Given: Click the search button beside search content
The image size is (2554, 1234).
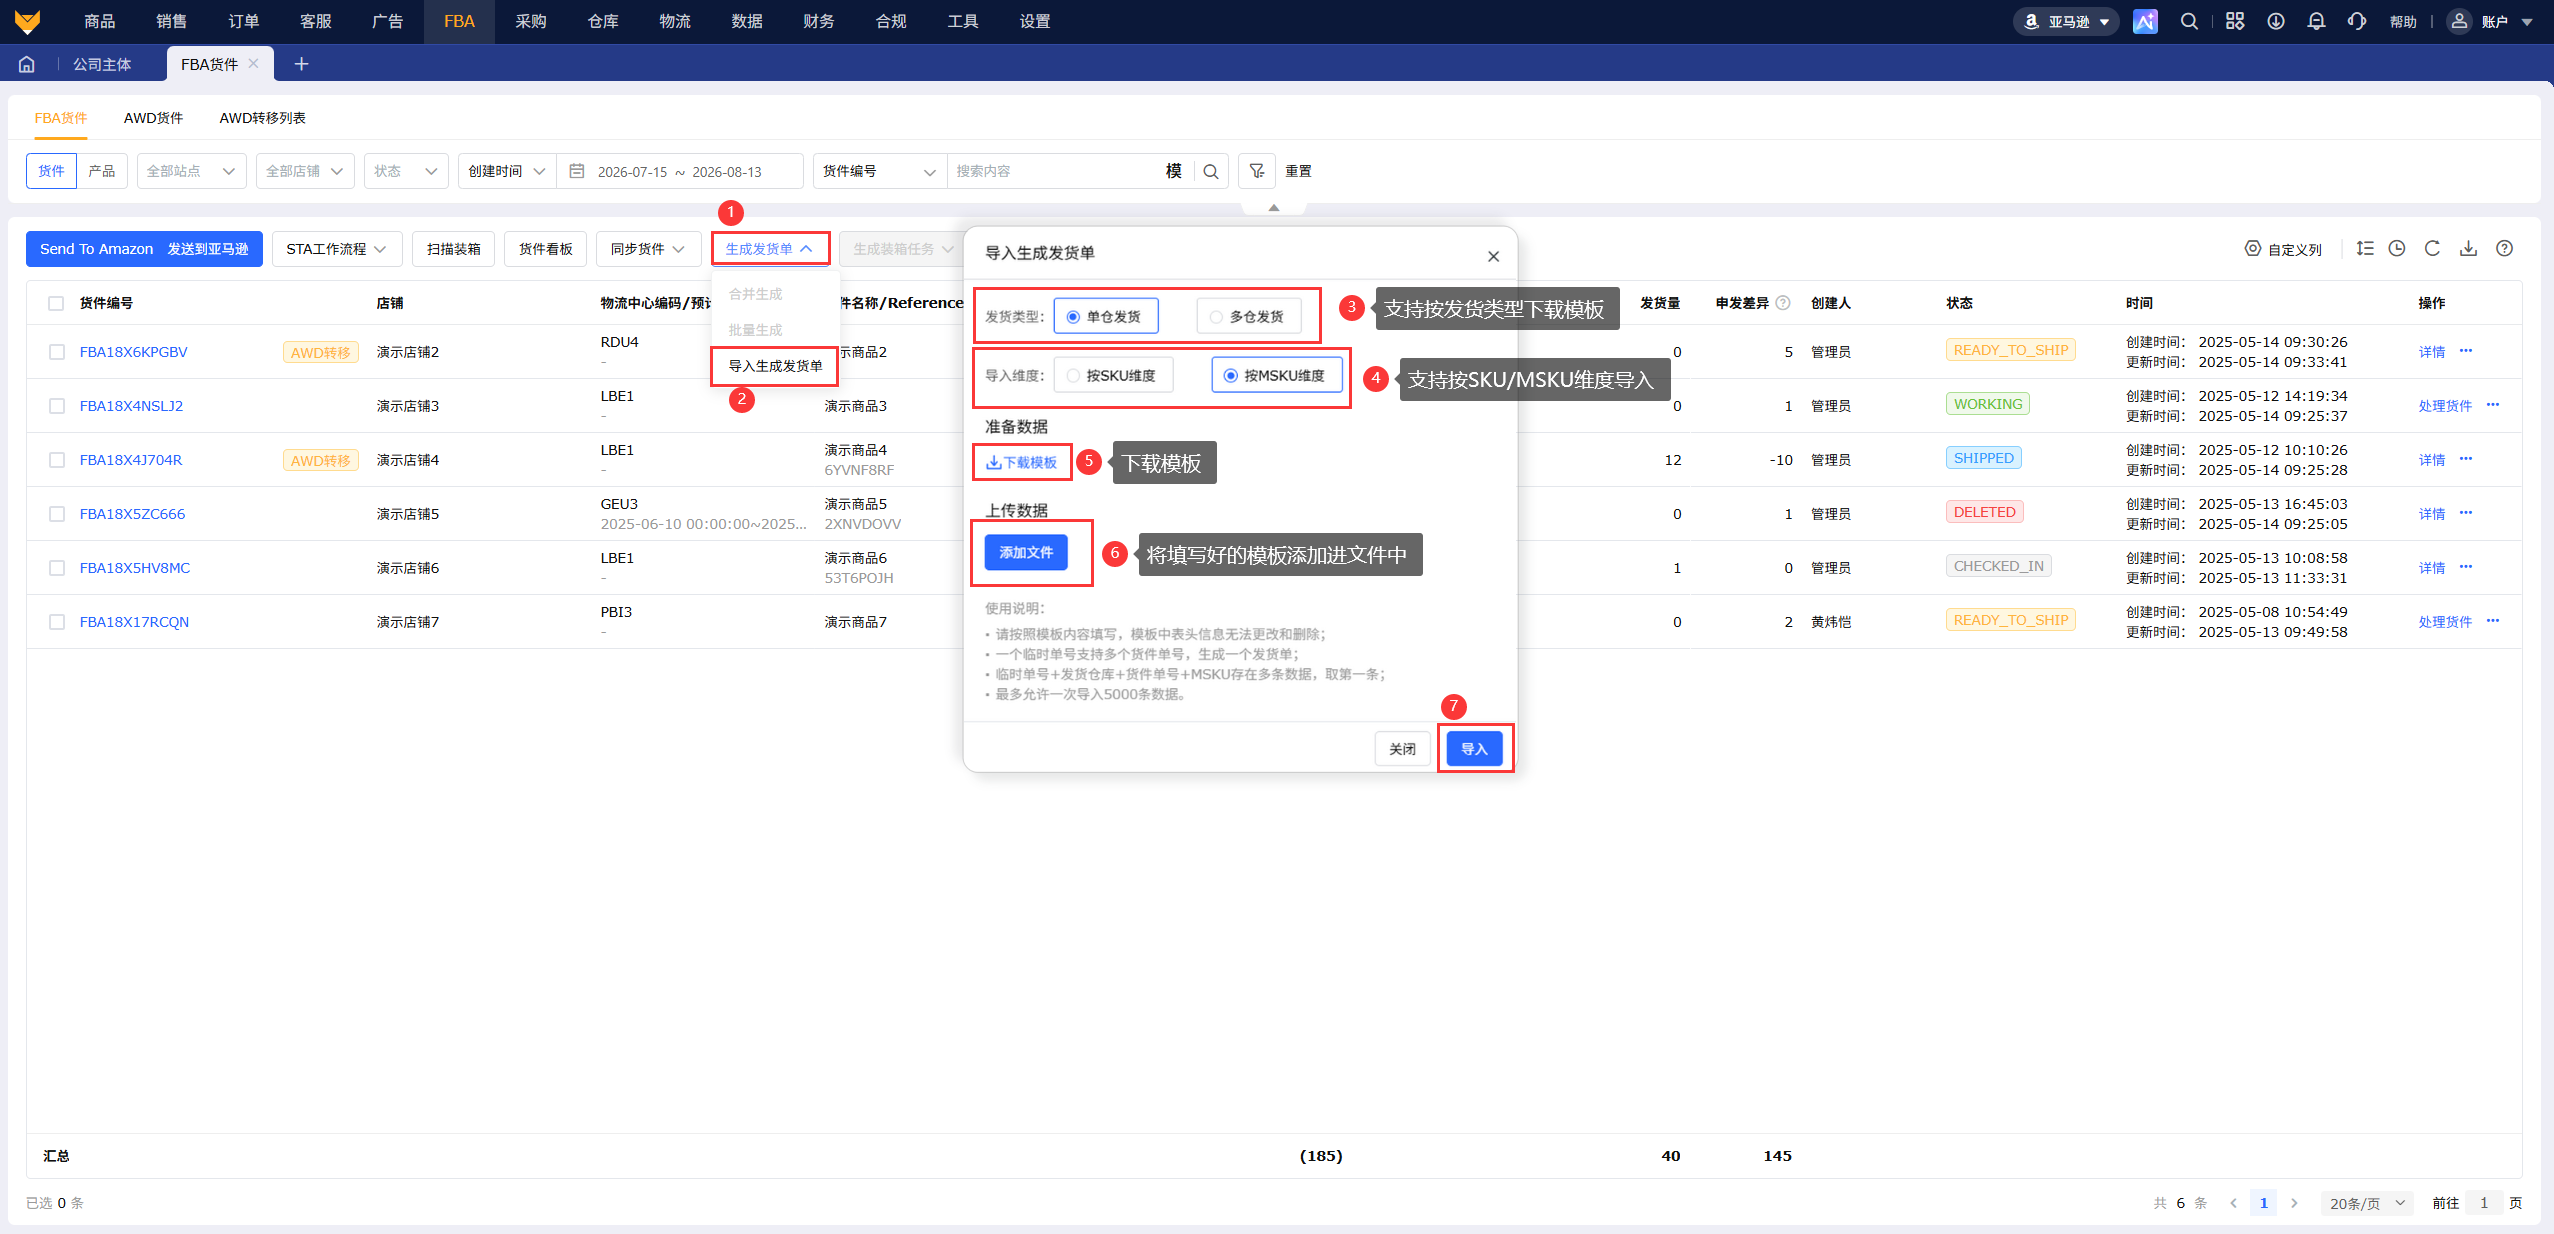Looking at the screenshot, I should click(1211, 171).
